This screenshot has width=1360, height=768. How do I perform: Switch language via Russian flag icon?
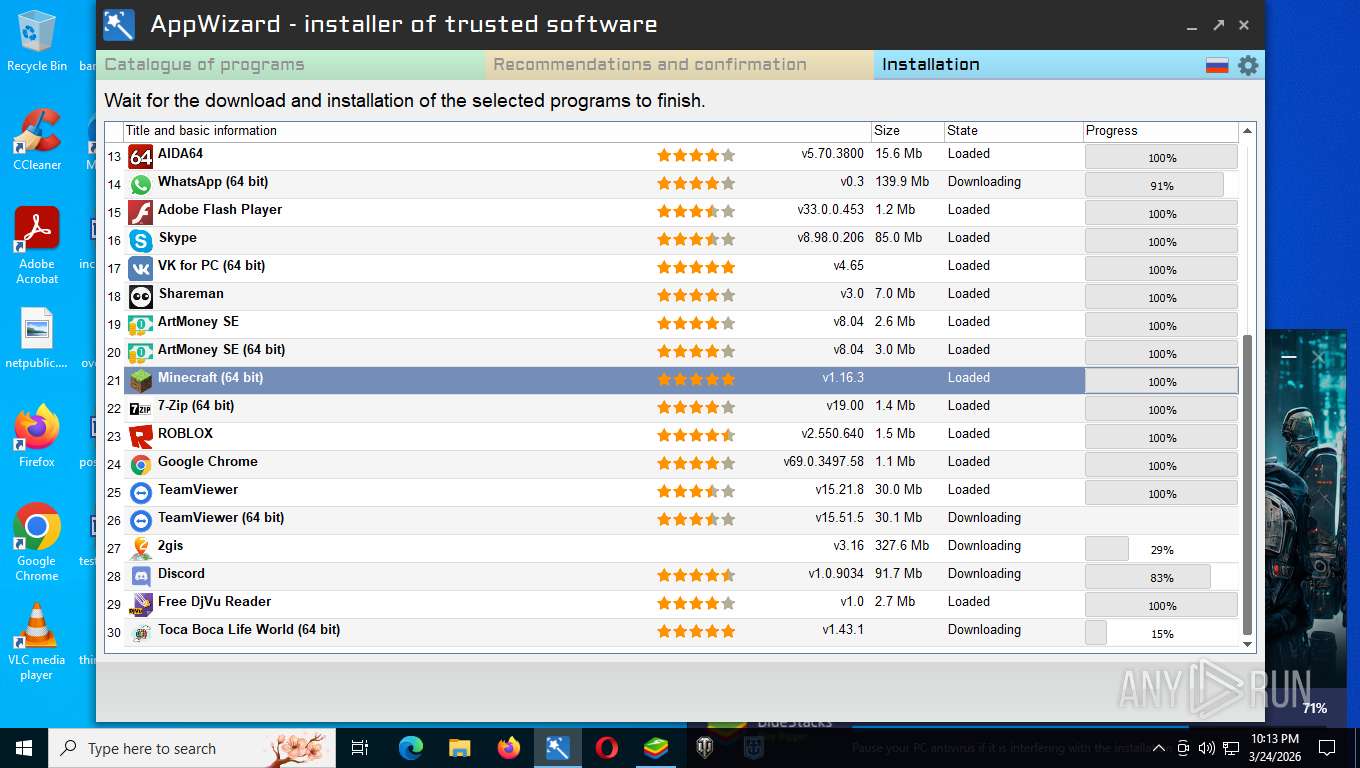click(1217, 66)
